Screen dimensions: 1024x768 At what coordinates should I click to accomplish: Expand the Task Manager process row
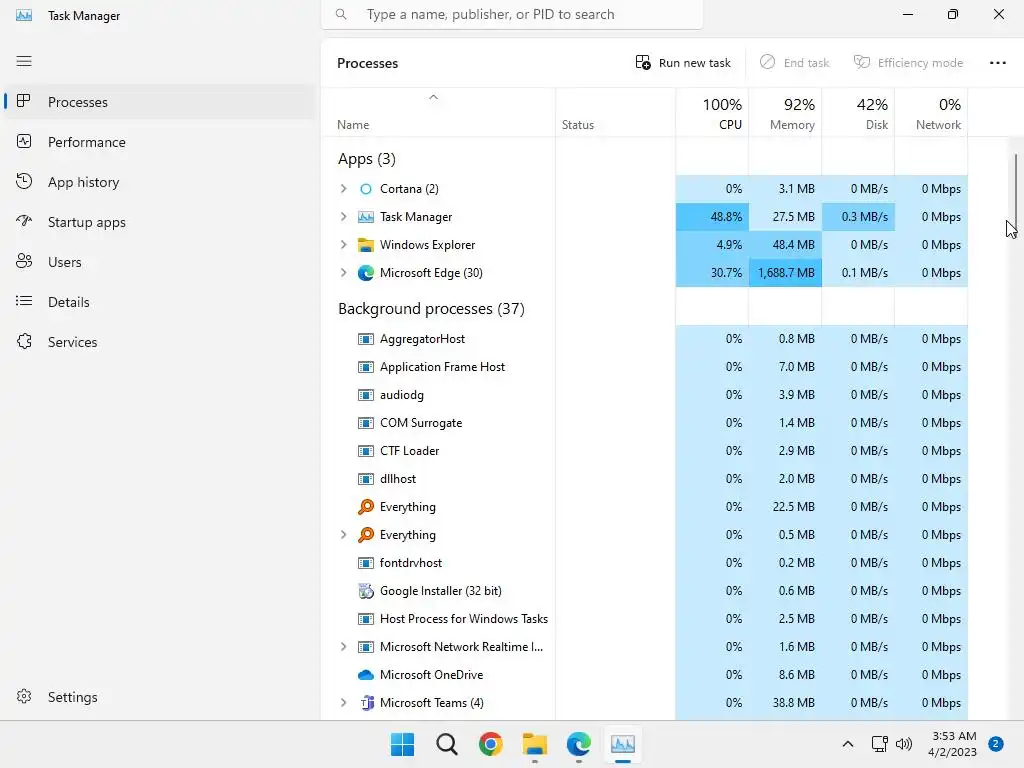click(x=344, y=217)
